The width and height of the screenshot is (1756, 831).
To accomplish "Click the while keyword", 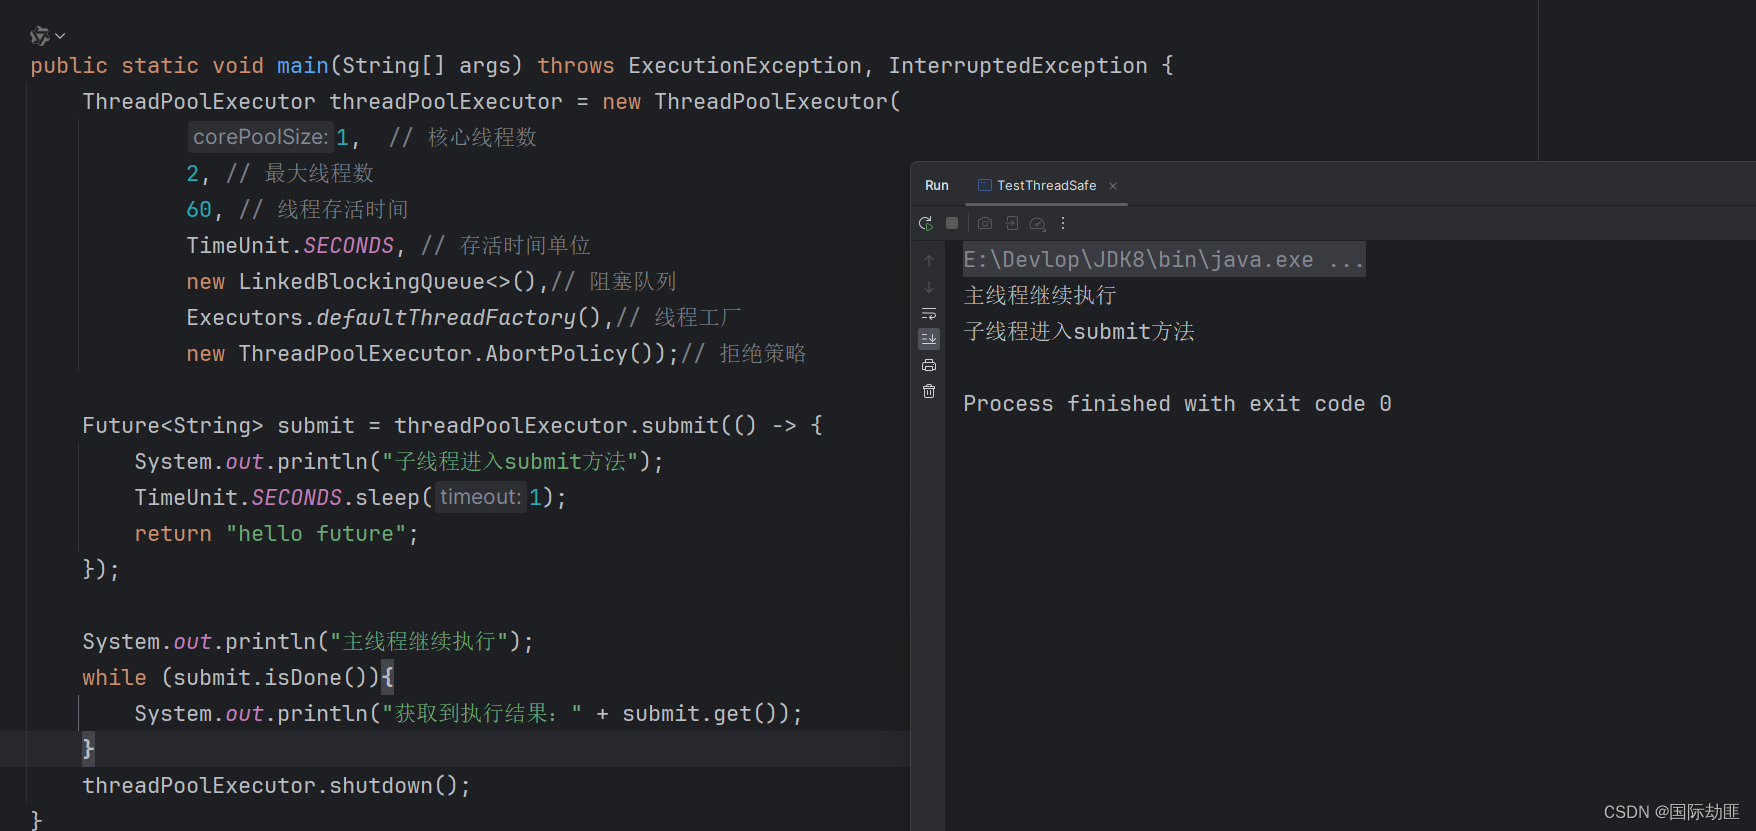I will [114, 678].
